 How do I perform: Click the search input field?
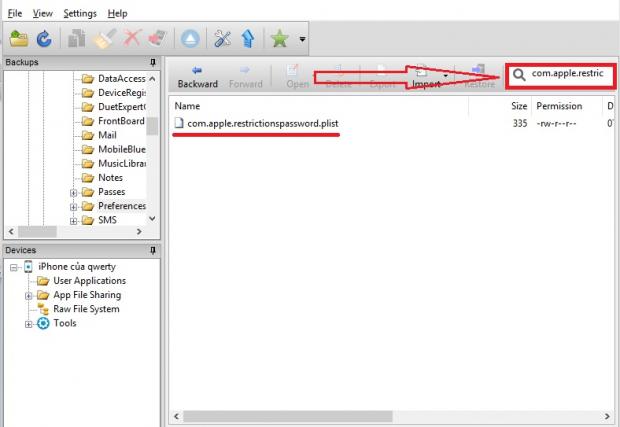[x=565, y=75]
